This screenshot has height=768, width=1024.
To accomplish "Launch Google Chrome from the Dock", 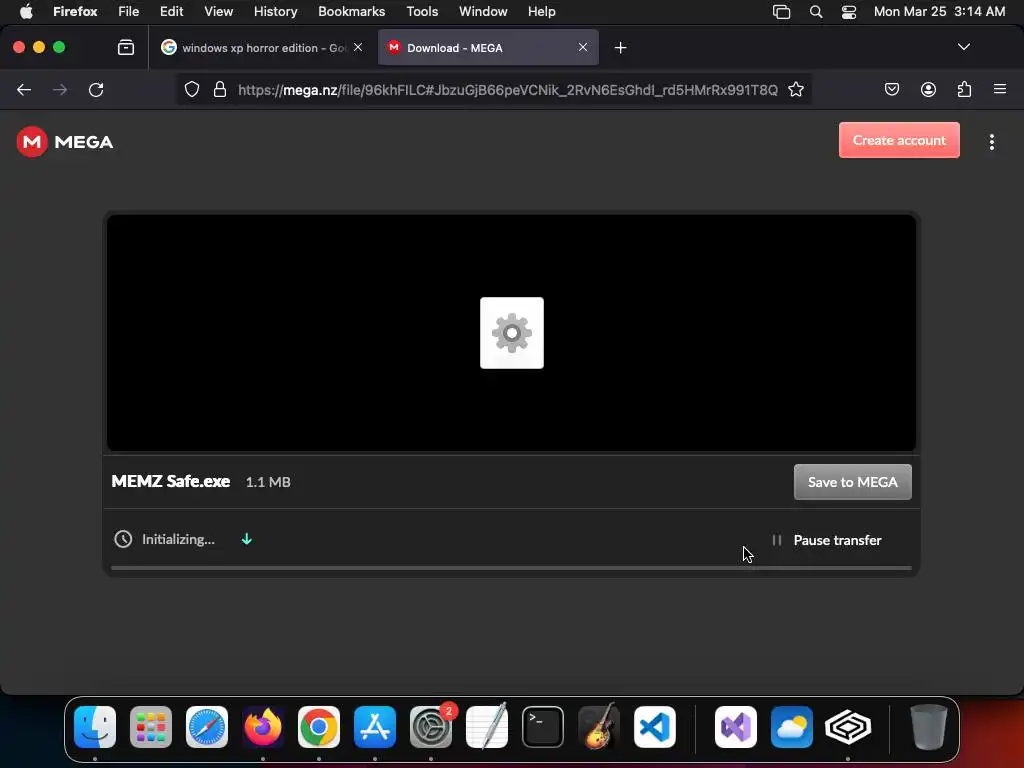I will point(319,726).
